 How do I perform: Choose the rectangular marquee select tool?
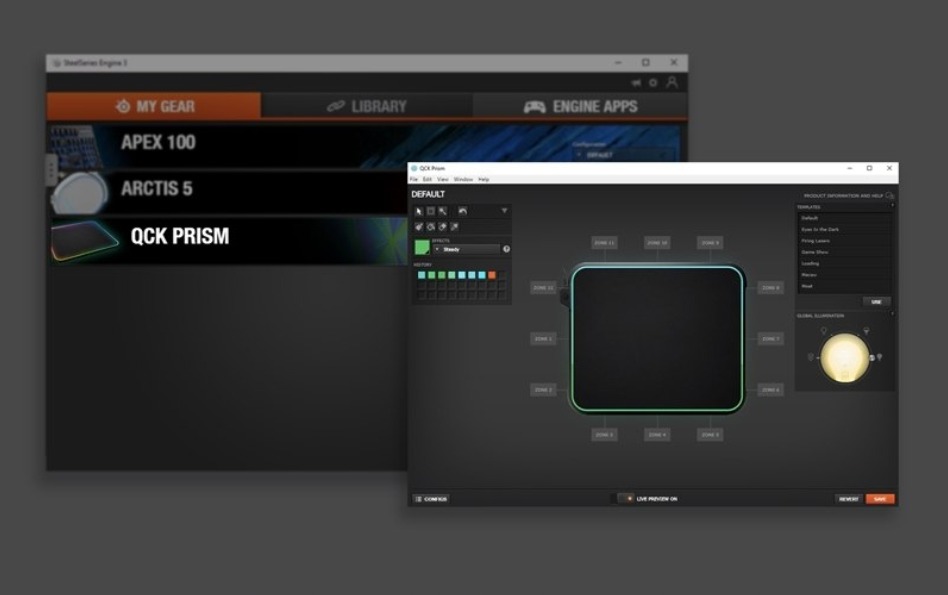(430, 211)
